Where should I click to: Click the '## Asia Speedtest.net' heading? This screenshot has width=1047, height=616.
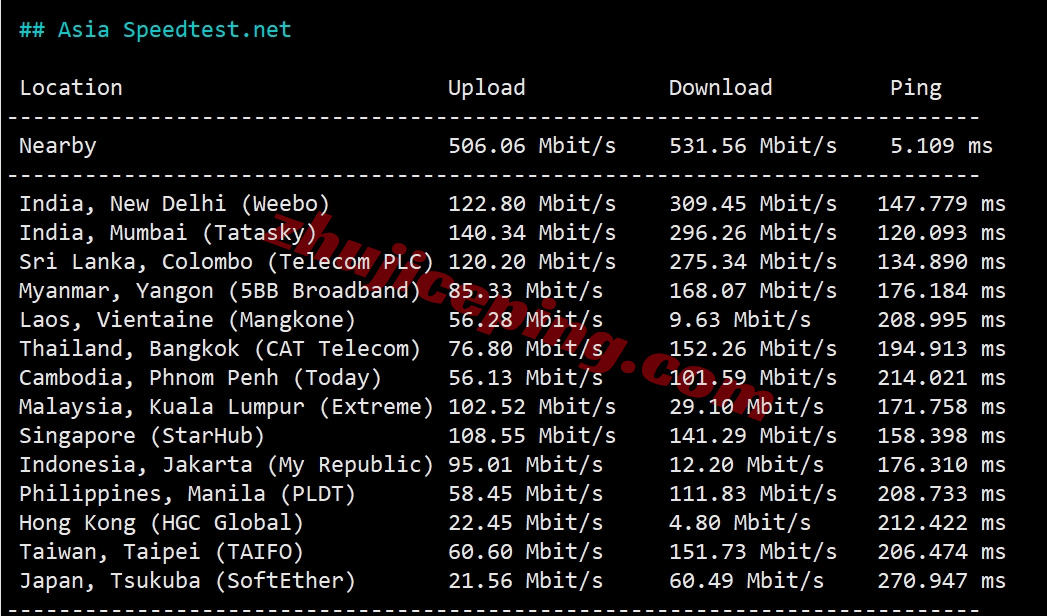pos(155,30)
